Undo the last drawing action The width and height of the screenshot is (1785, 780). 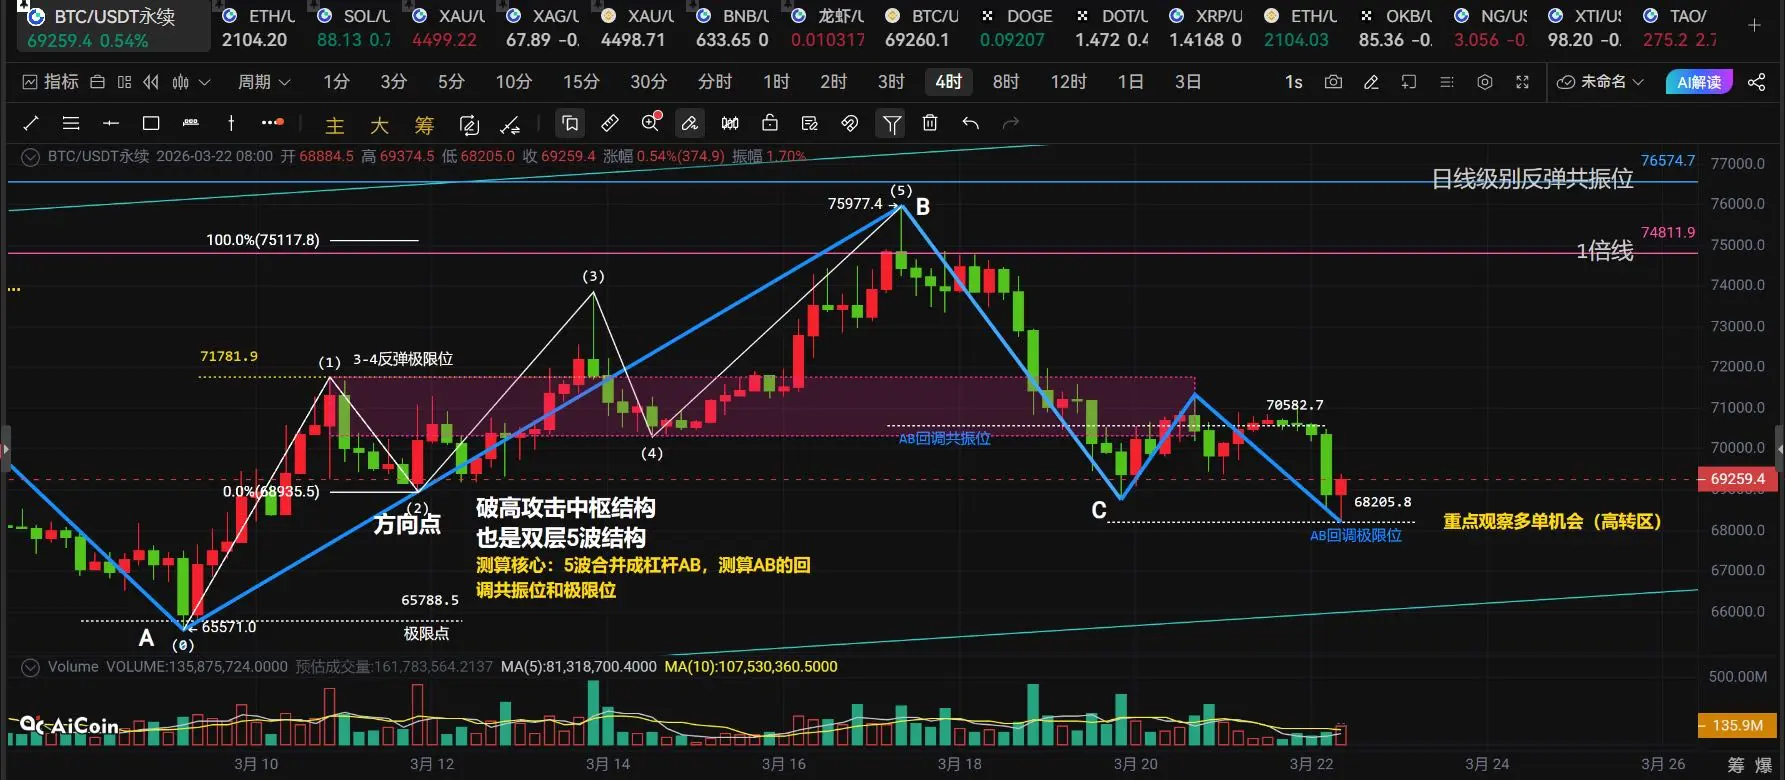pyautogui.click(x=970, y=123)
